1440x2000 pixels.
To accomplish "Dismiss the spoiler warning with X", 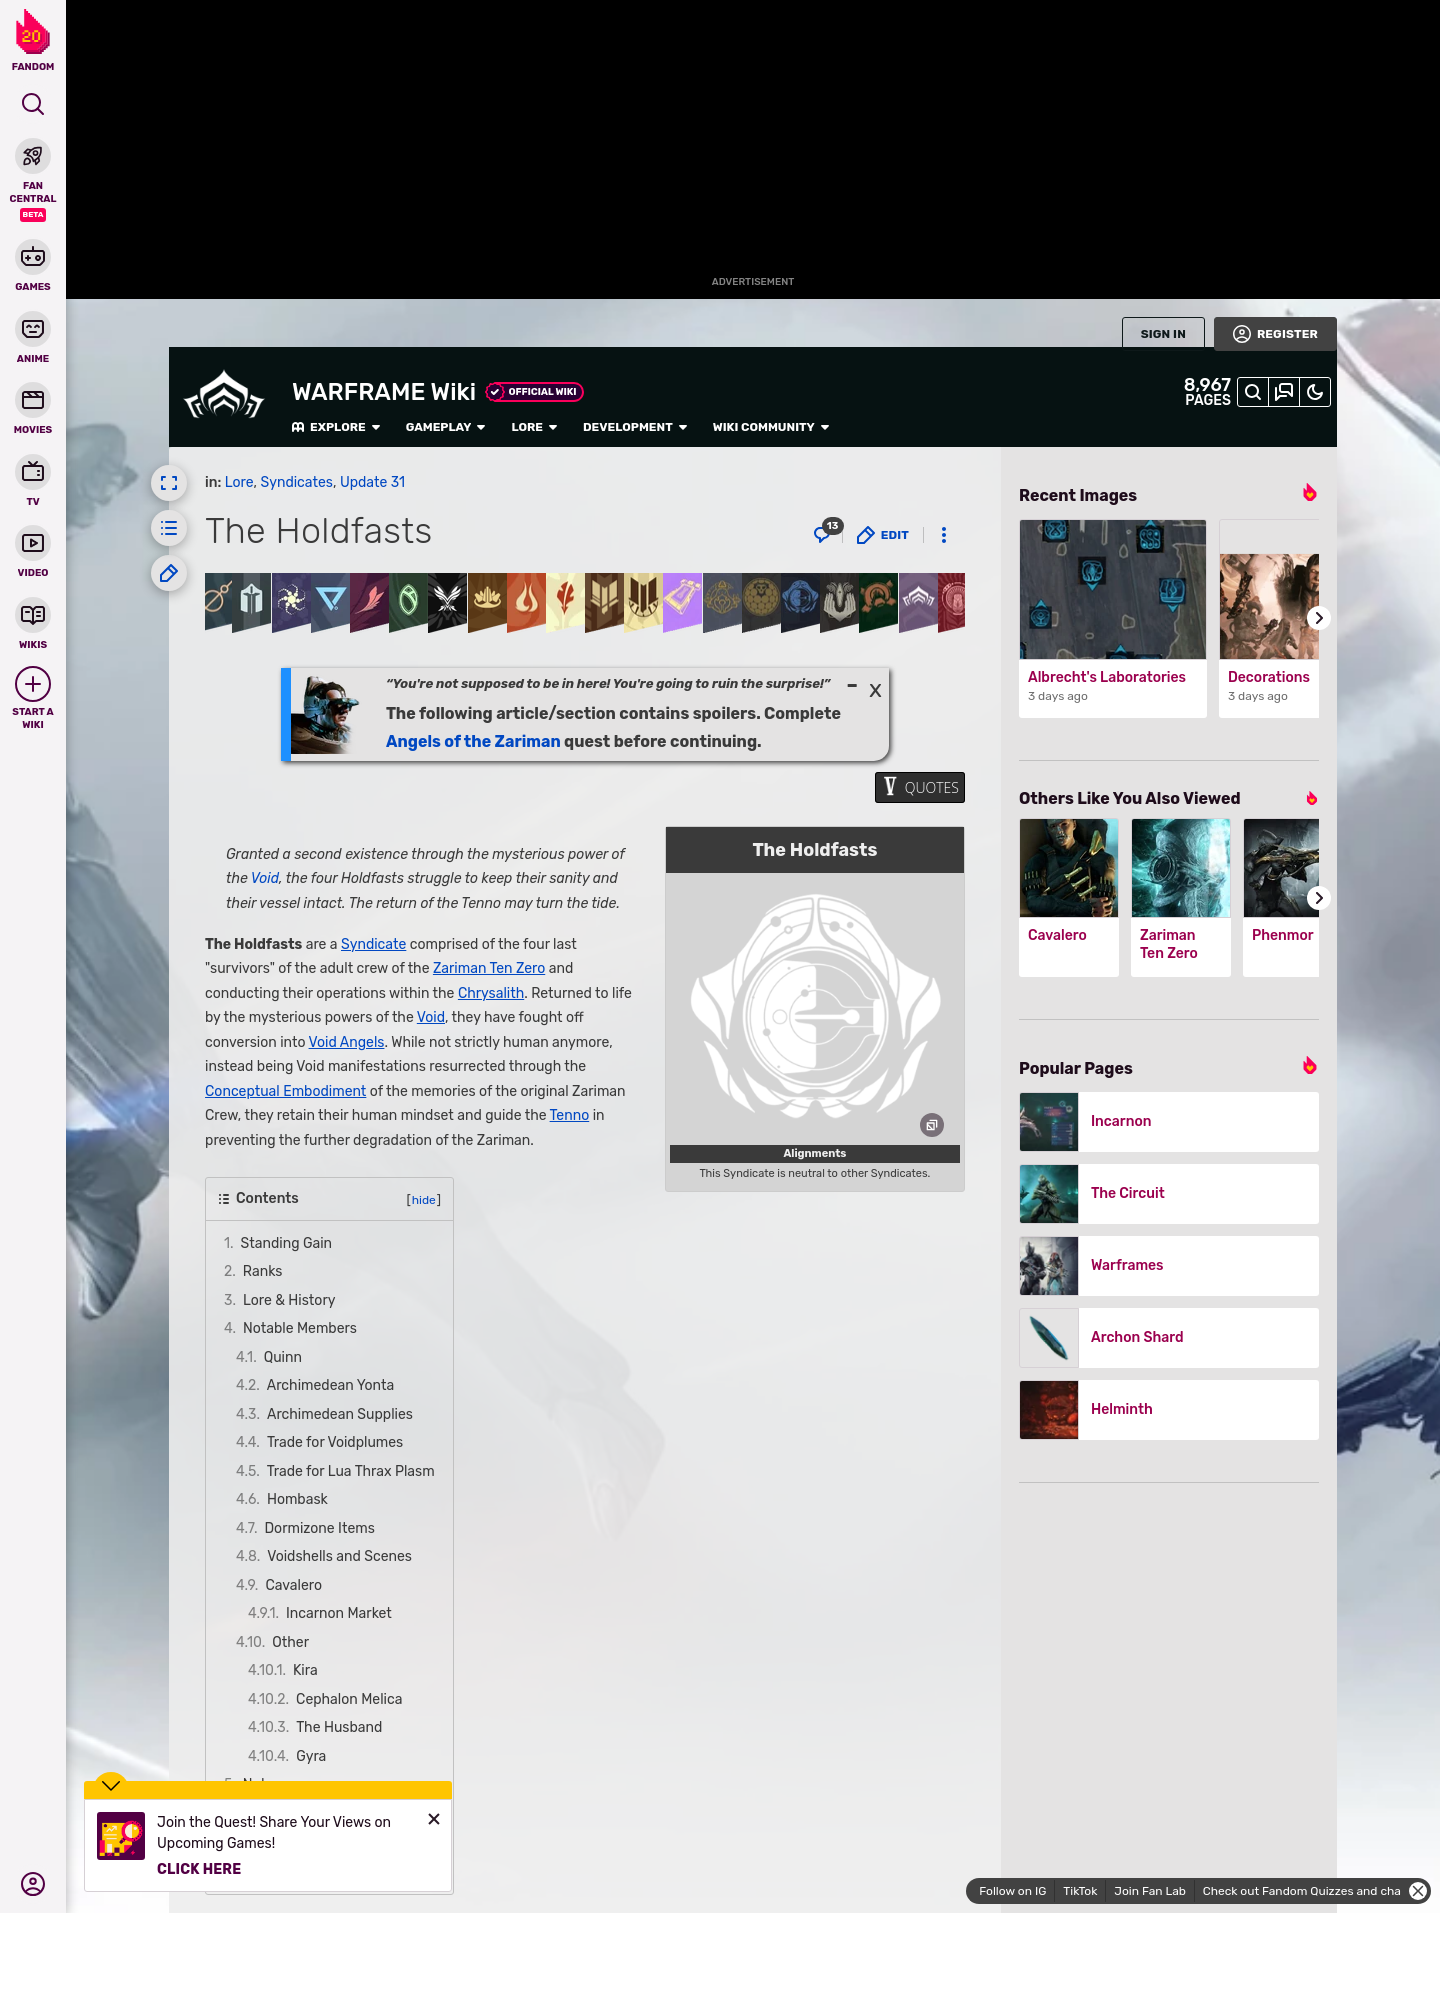I will click(x=875, y=690).
